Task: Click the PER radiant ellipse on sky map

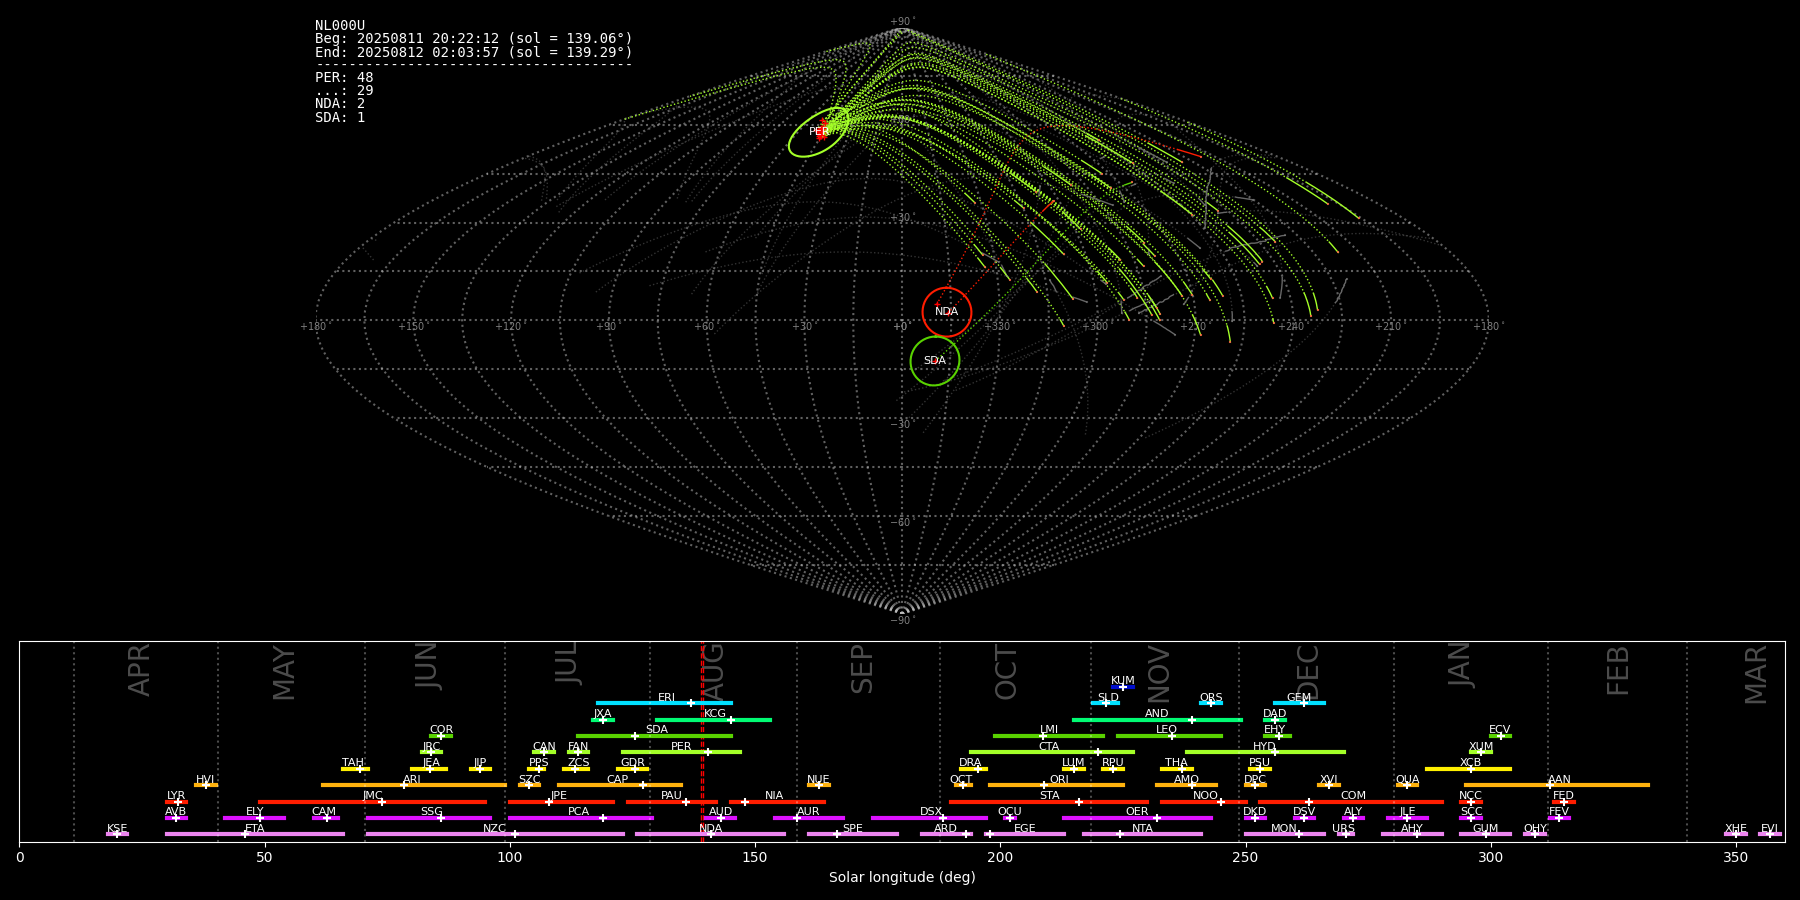Action: (819, 132)
